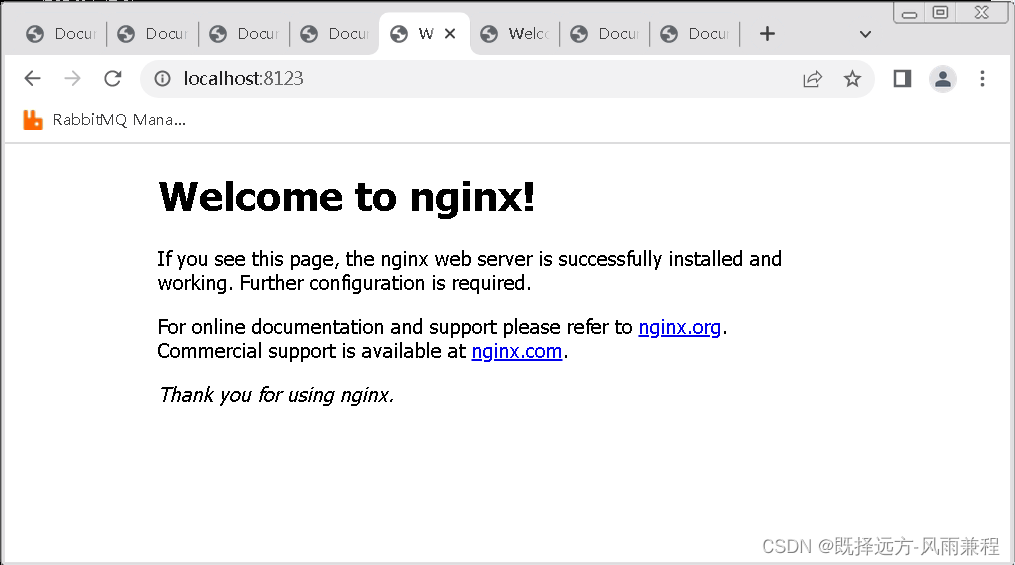Screen dimensions: 1015x565
Task: Go forward with the arrow button
Action: pyautogui.click(x=72, y=79)
